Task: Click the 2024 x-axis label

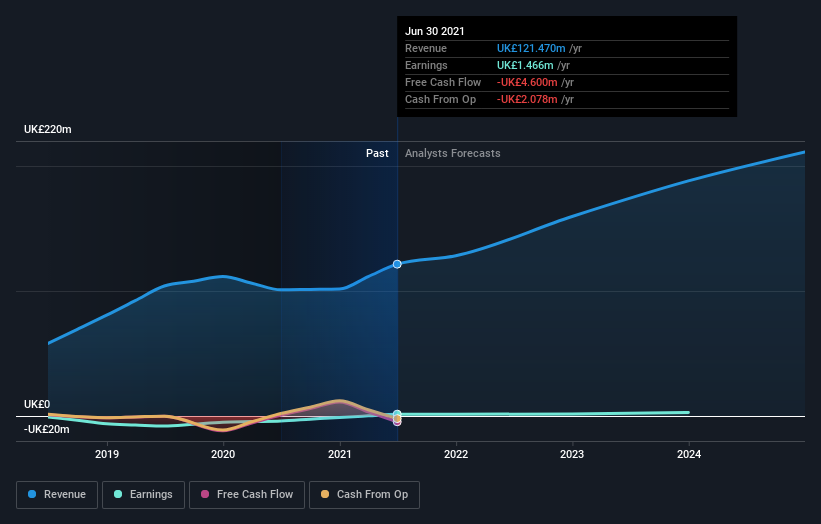Action: [689, 454]
